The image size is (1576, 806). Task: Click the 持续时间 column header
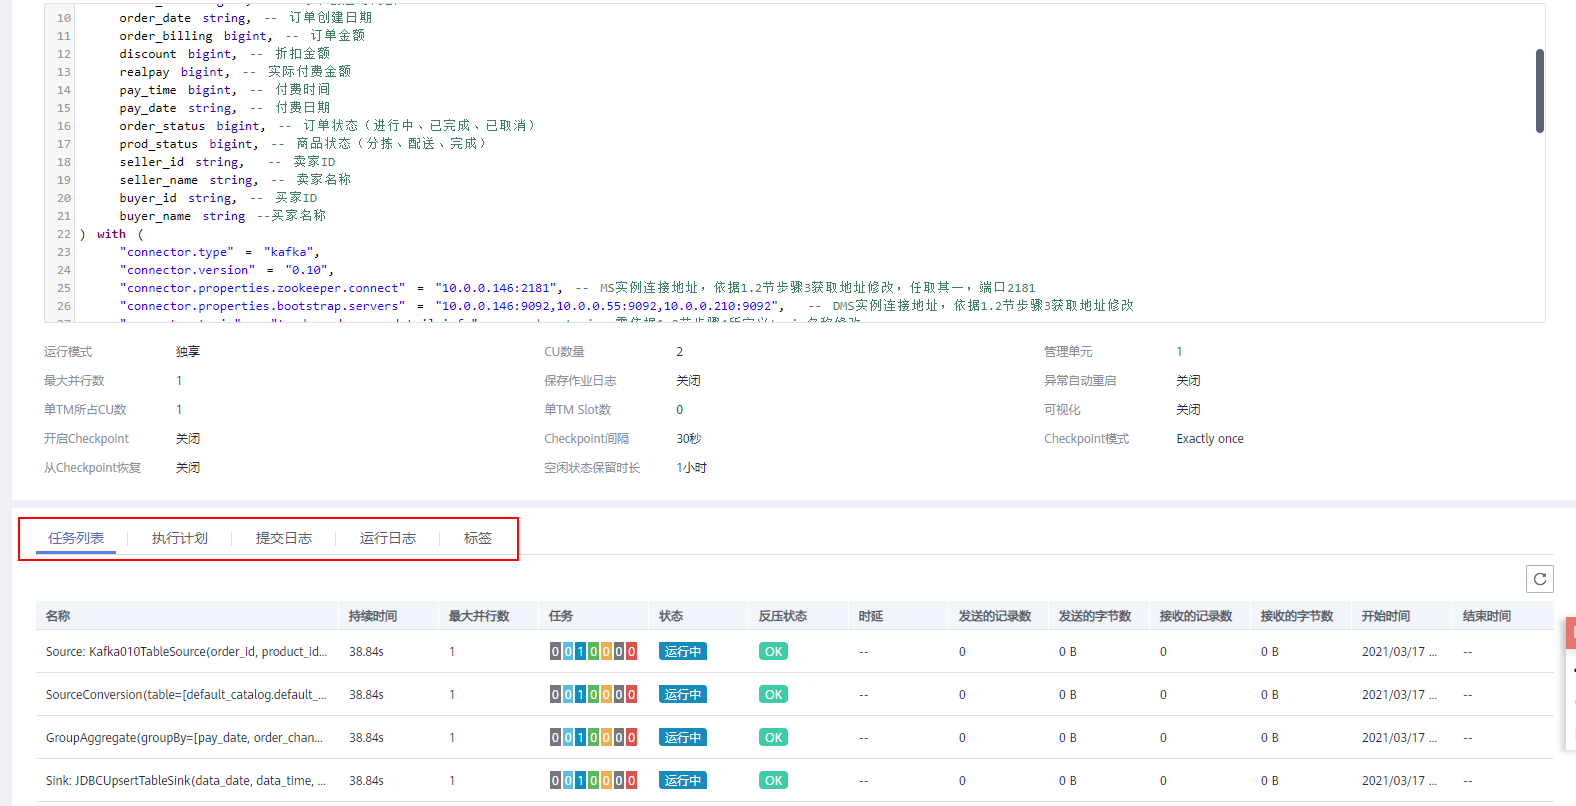click(x=373, y=616)
